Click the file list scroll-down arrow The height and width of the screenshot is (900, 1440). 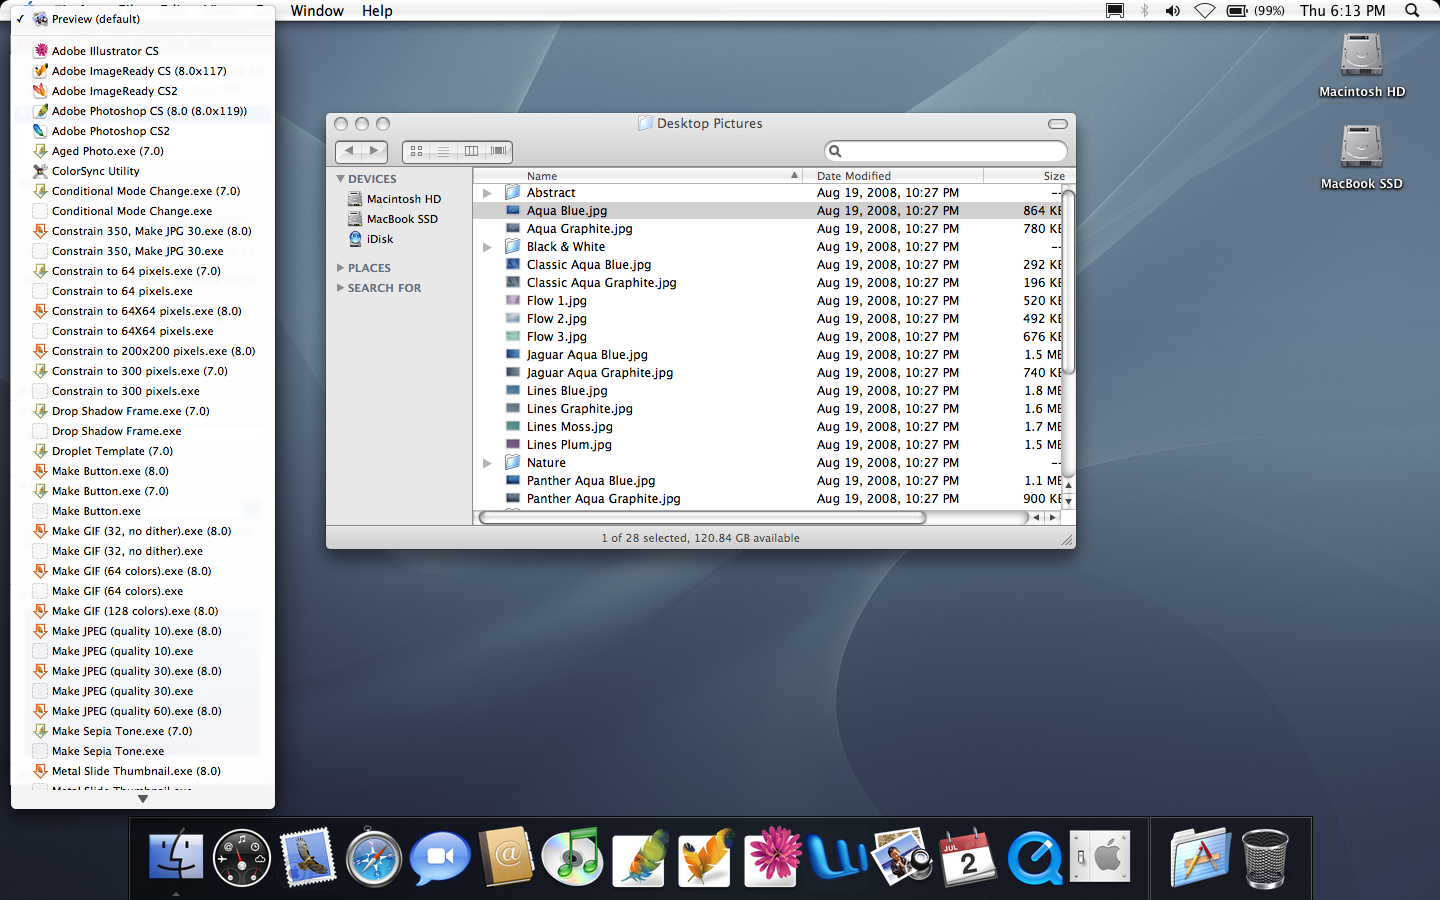1068,502
